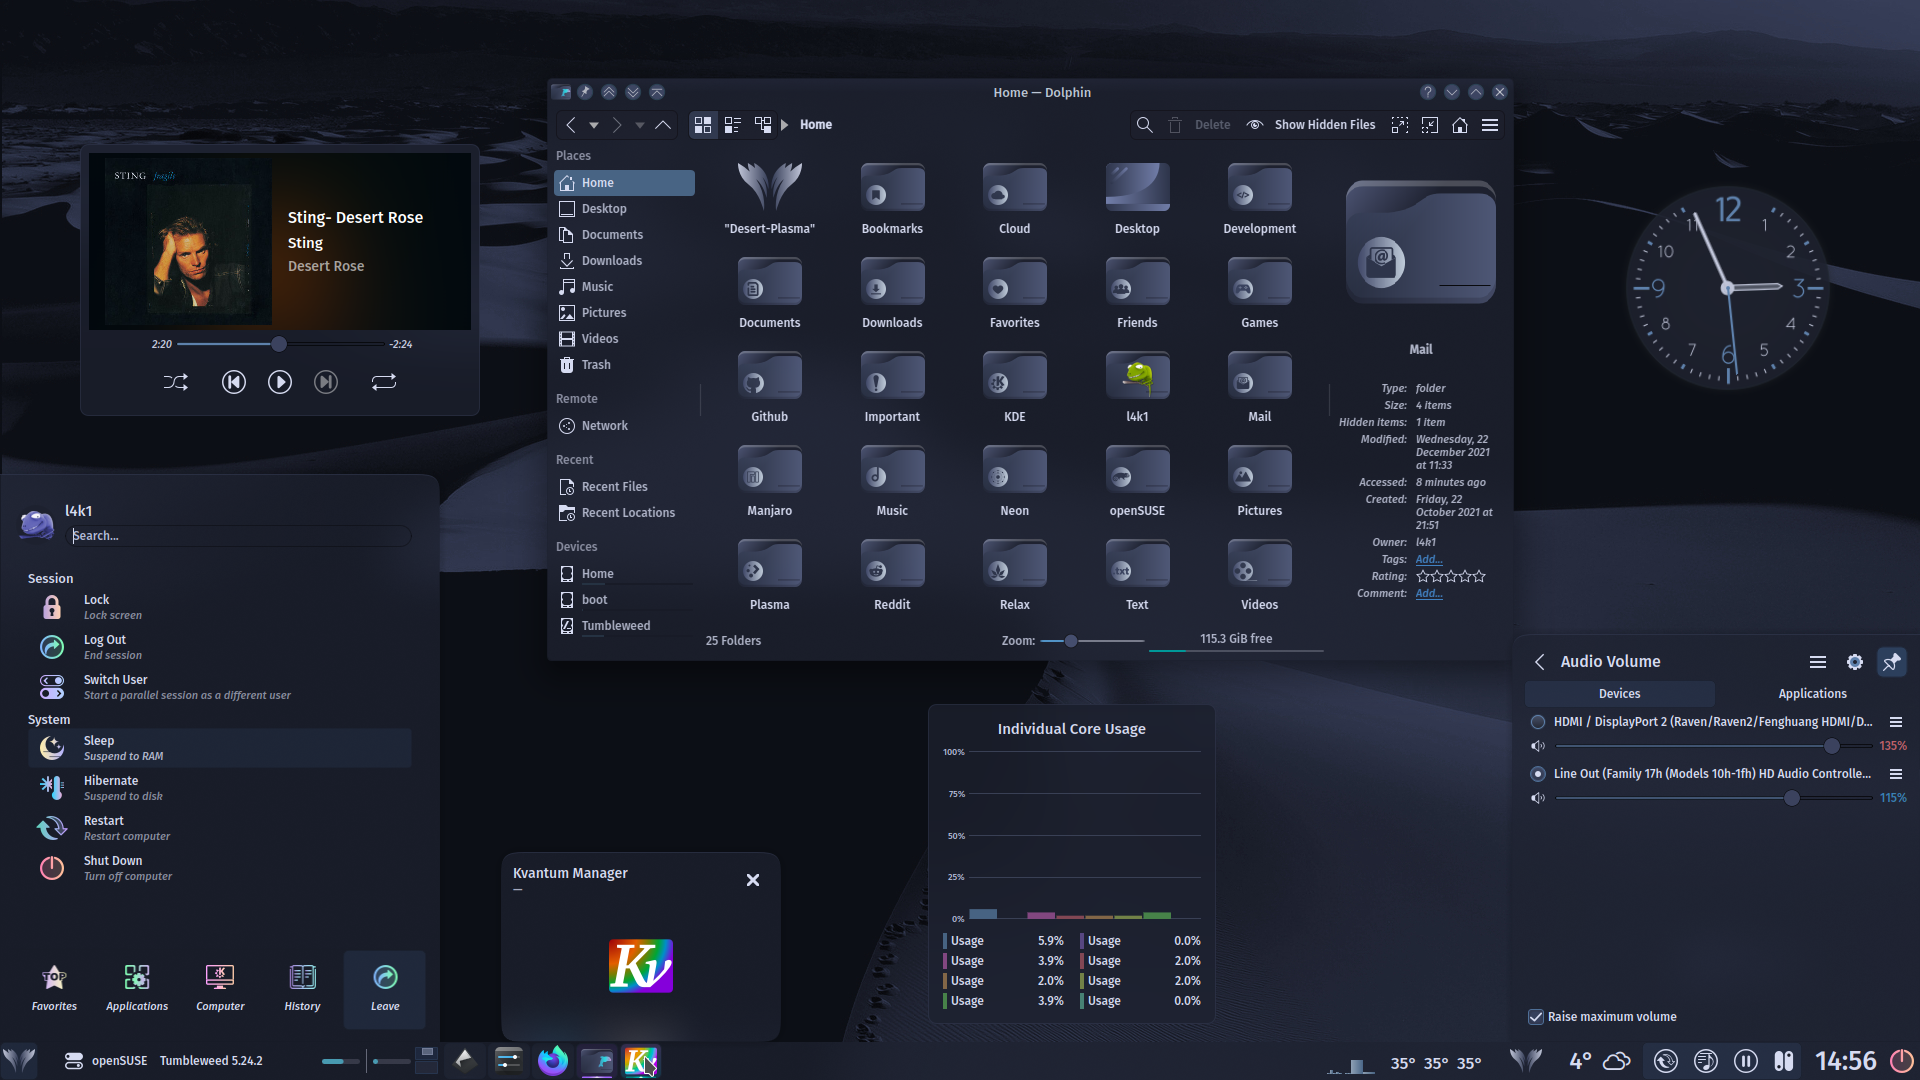Open the forward history dropdown arrow

coord(640,125)
